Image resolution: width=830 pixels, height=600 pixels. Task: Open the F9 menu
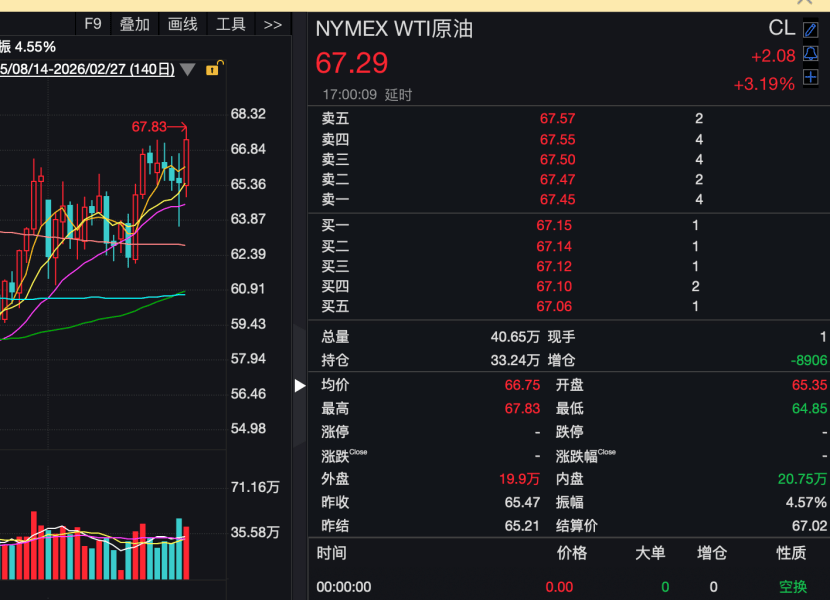[93, 24]
